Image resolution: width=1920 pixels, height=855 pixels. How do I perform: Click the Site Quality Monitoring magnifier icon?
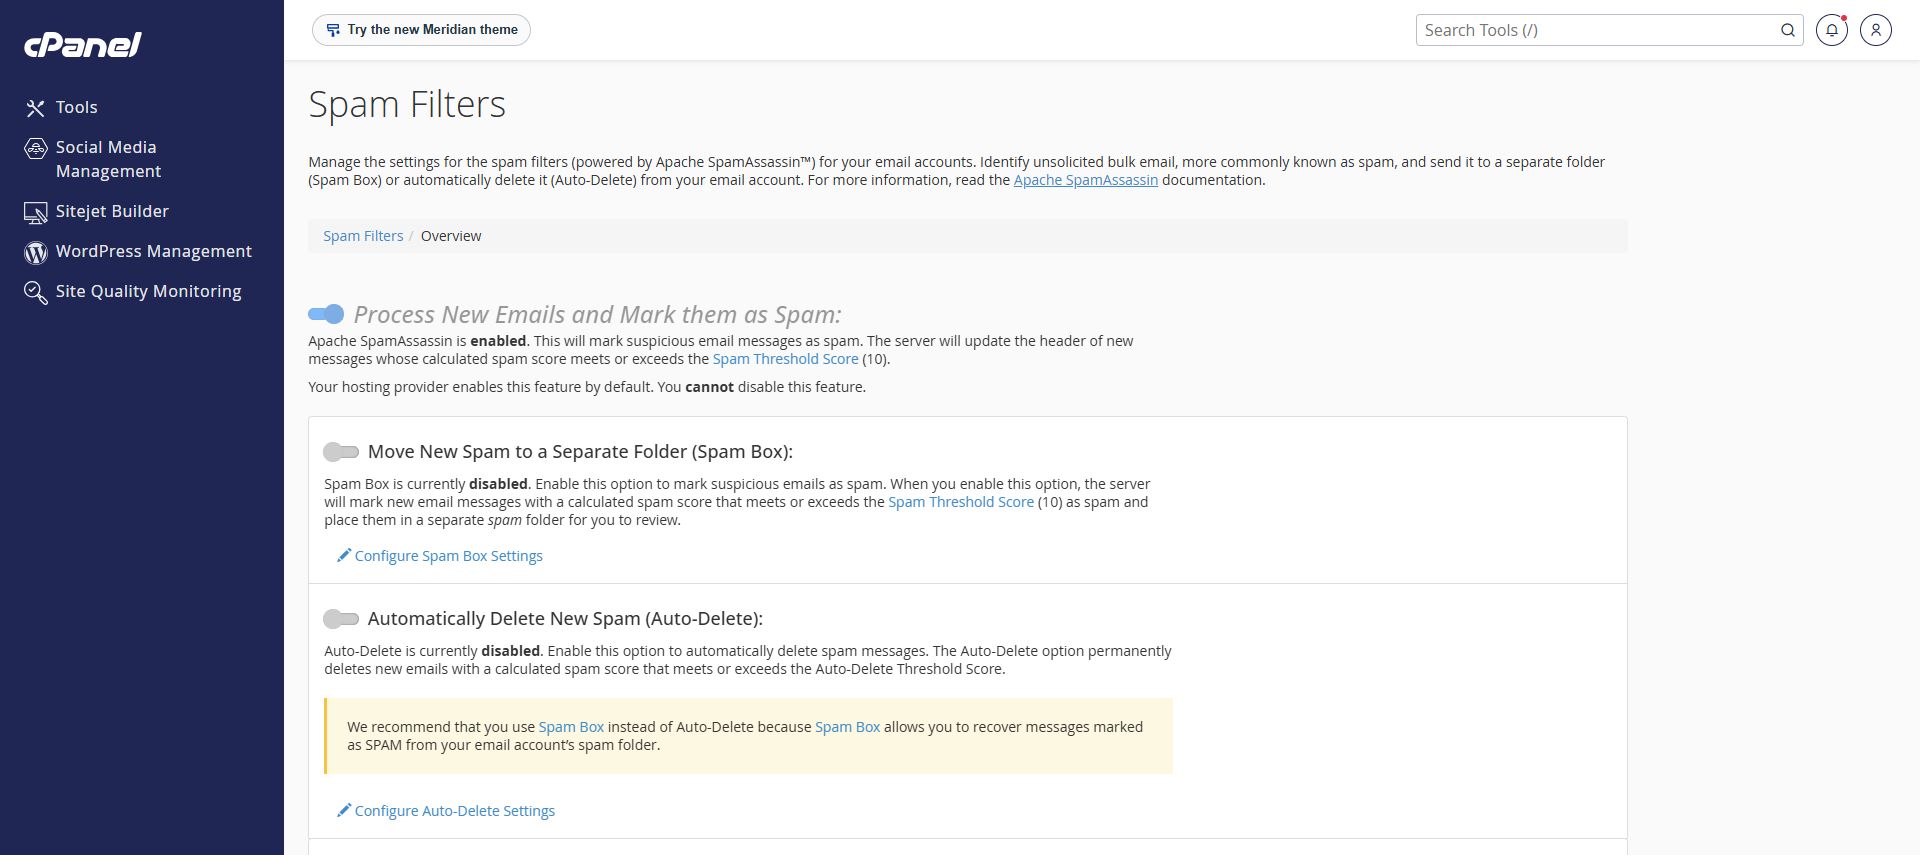click(x=36, y=292)
